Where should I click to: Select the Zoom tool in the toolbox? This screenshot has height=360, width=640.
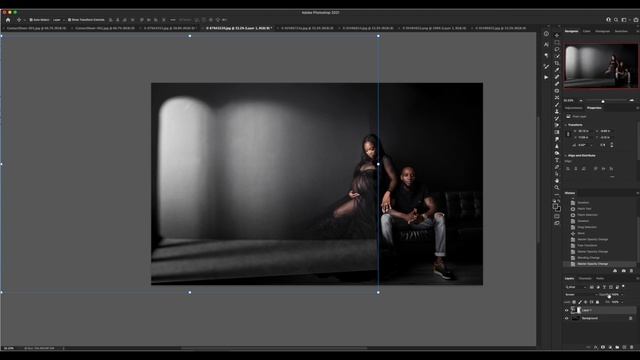point(557,187)
